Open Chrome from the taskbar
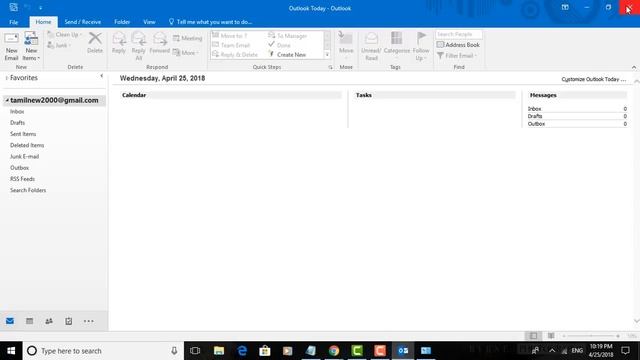 tap(334, 351)
